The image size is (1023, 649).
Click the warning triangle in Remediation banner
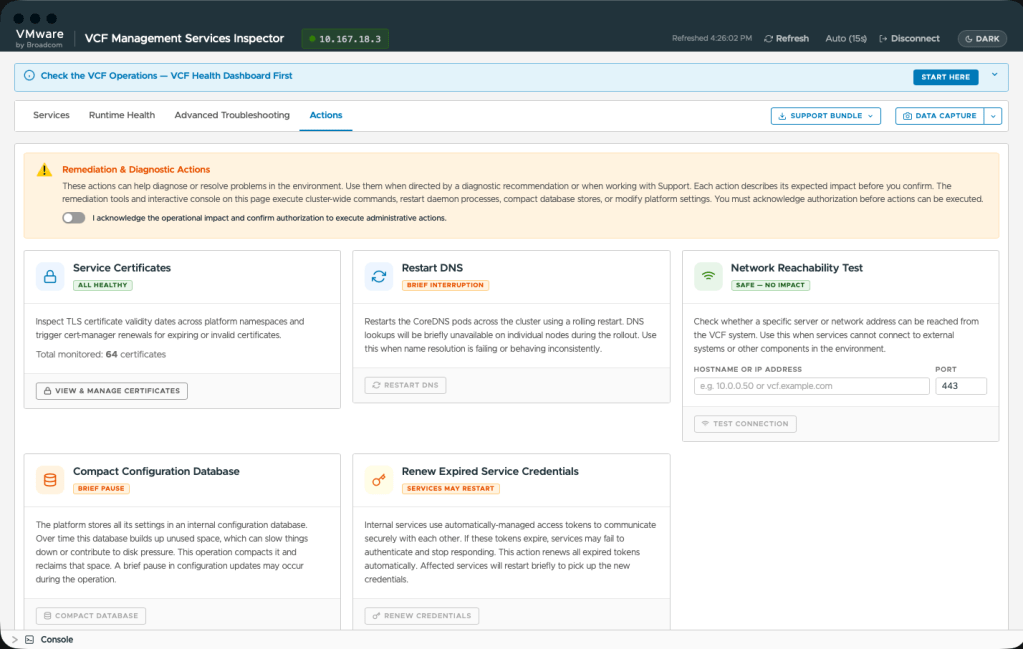click(x=44, y=170)
